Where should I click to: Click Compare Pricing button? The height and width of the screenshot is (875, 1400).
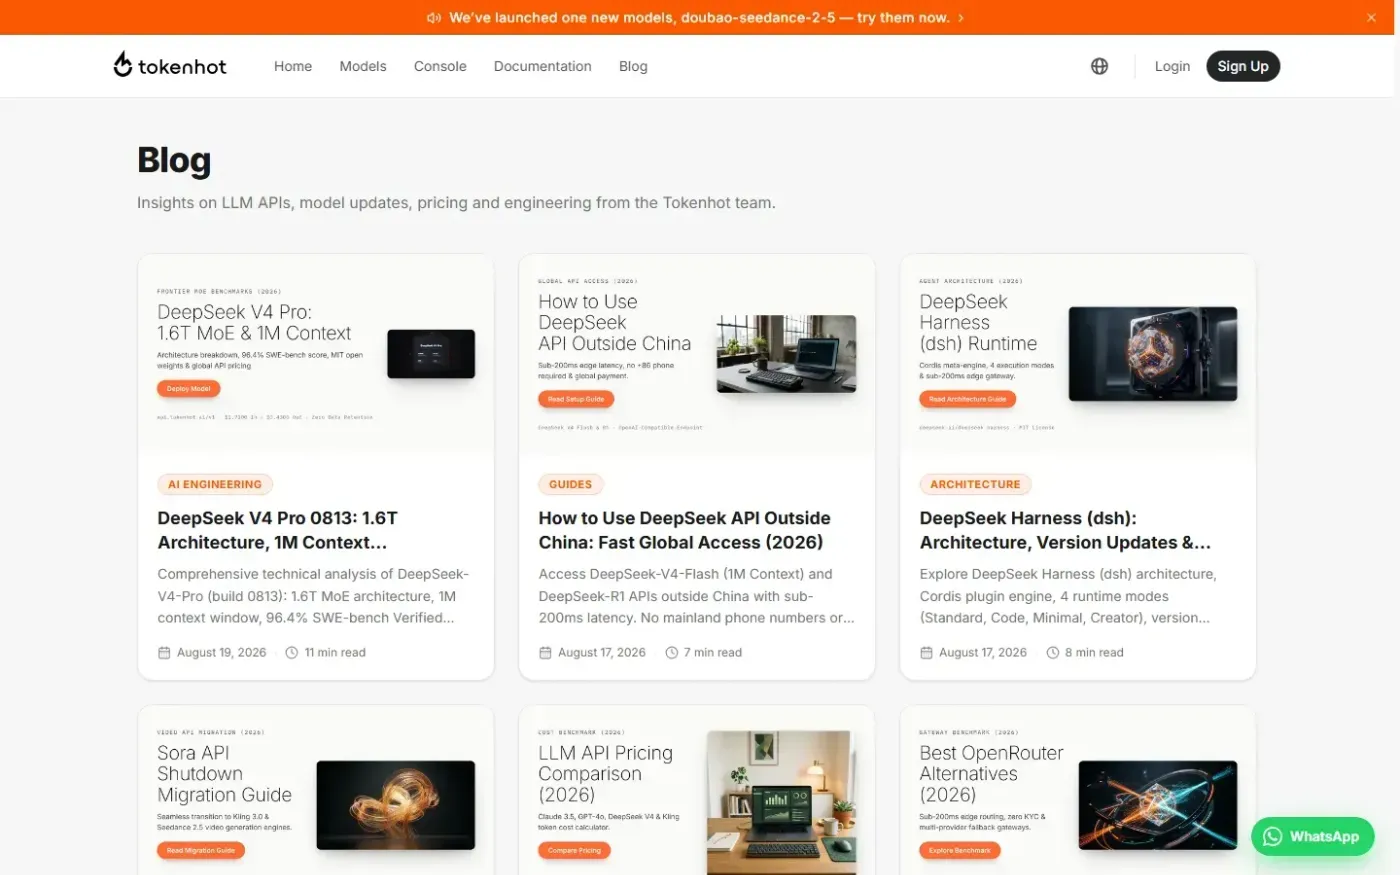(575, 850)
